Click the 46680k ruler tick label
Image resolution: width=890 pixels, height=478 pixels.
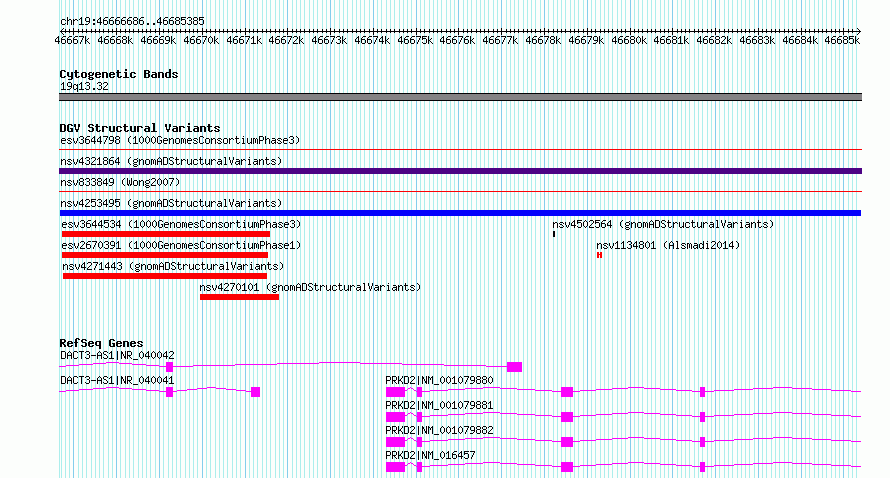pyautogui.click(x=628, y=41)
